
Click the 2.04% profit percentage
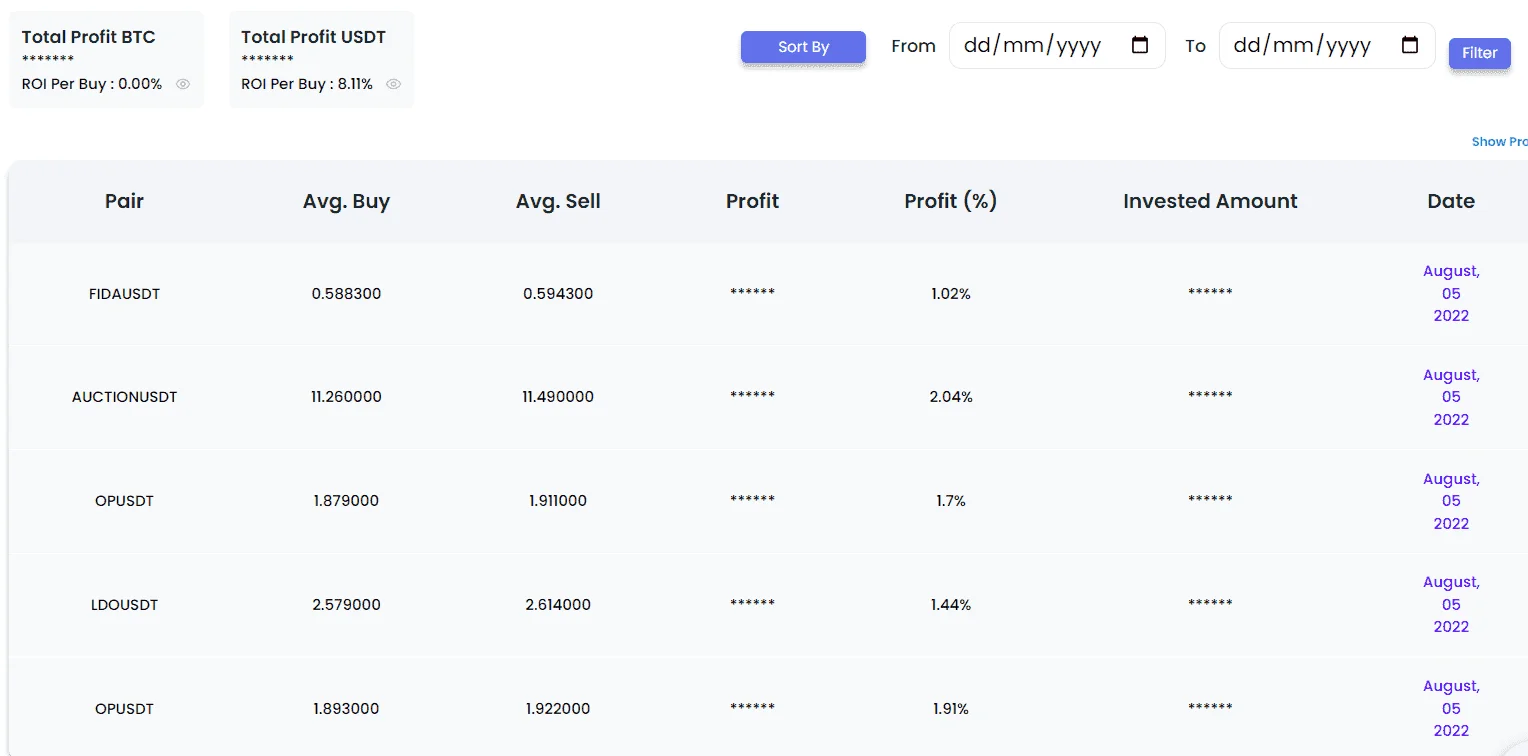(950, 397)
